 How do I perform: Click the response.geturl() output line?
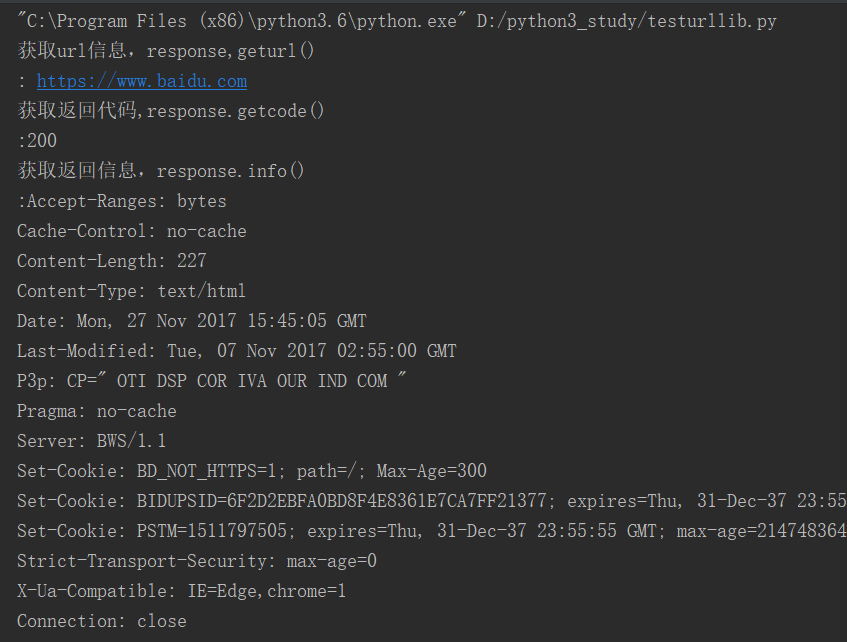166,51
